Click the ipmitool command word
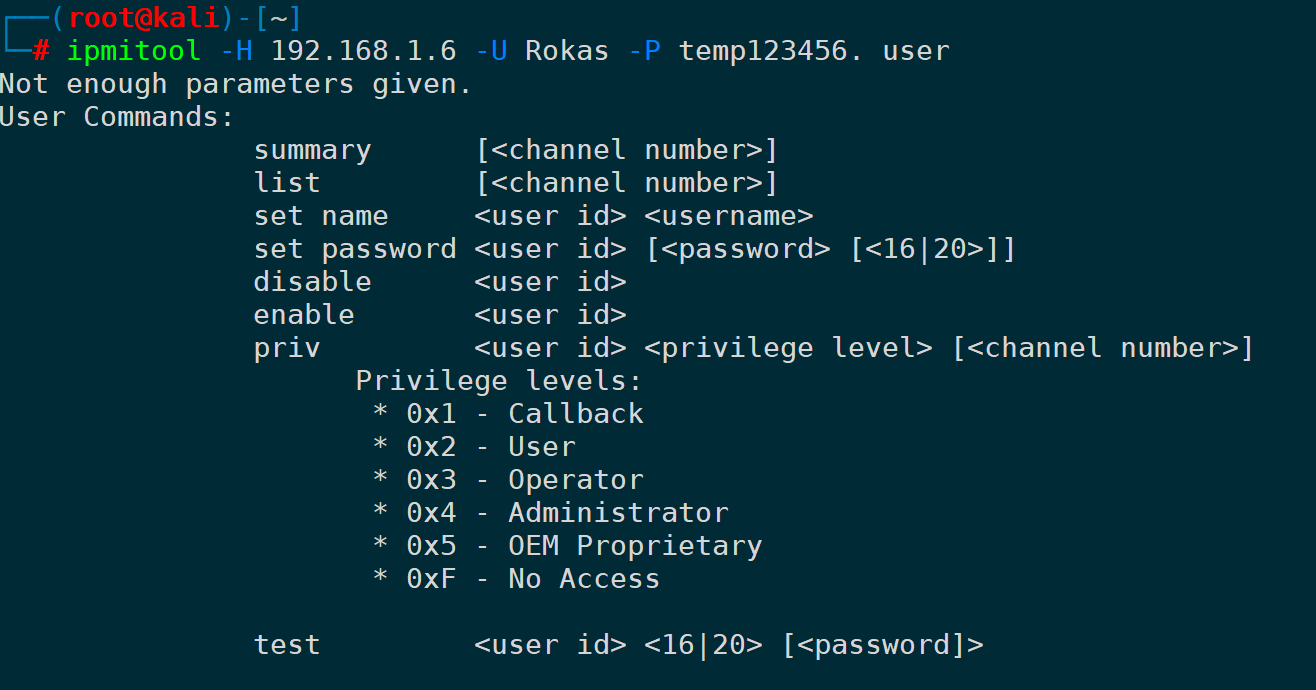Image resolution: width=1316 pixels, height=690 pixels. 134,51
